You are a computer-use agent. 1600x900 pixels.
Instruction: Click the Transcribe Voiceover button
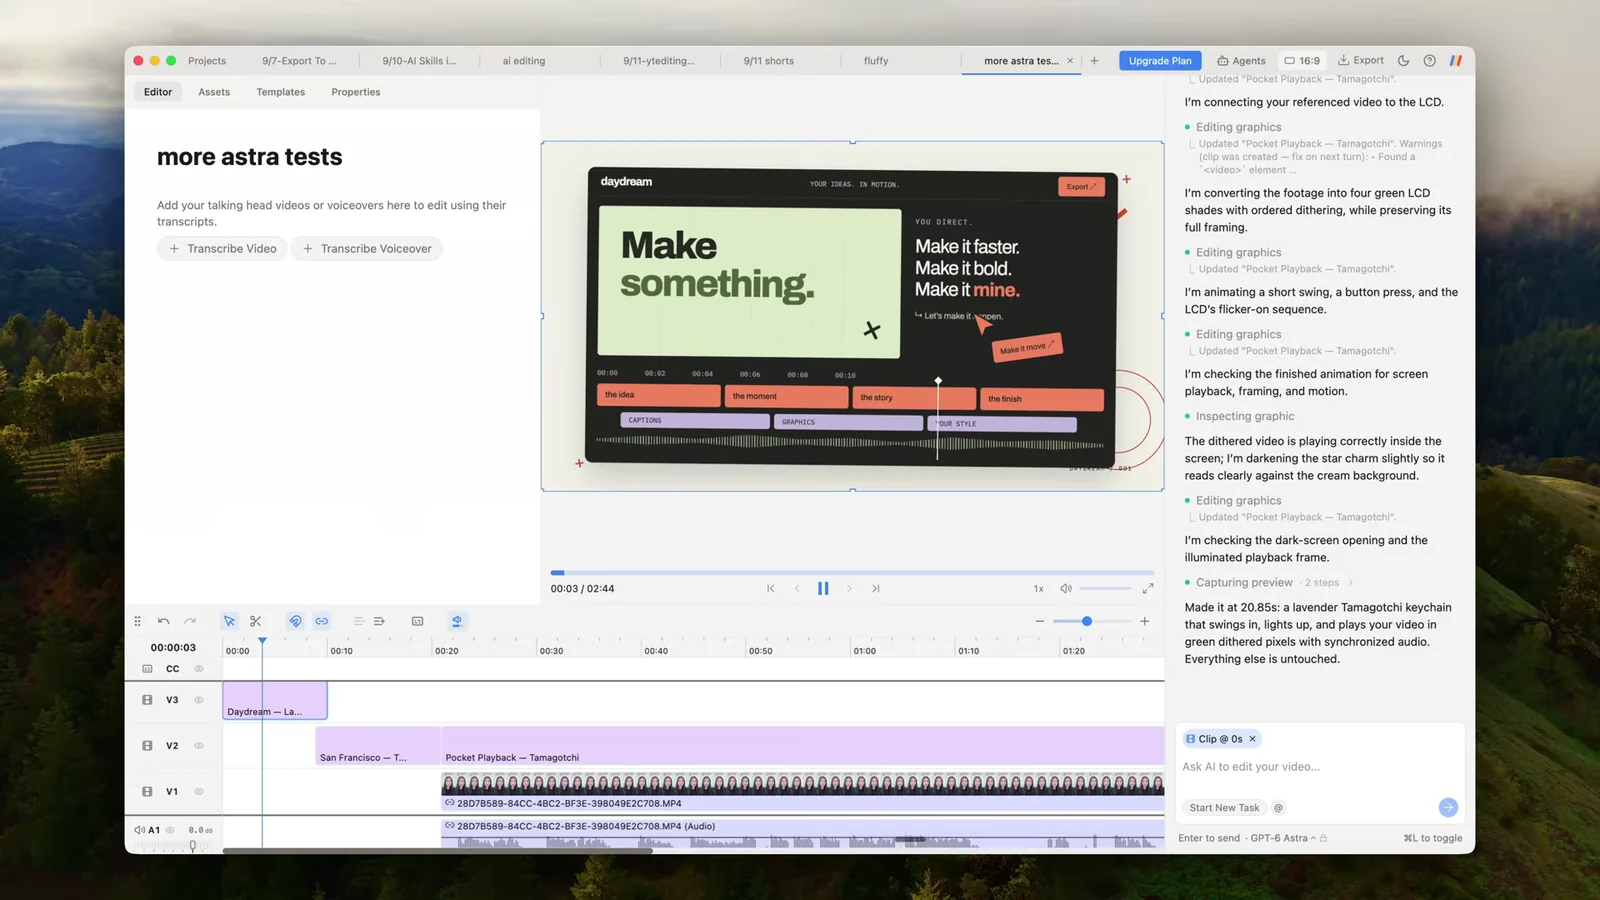(367, 249)
